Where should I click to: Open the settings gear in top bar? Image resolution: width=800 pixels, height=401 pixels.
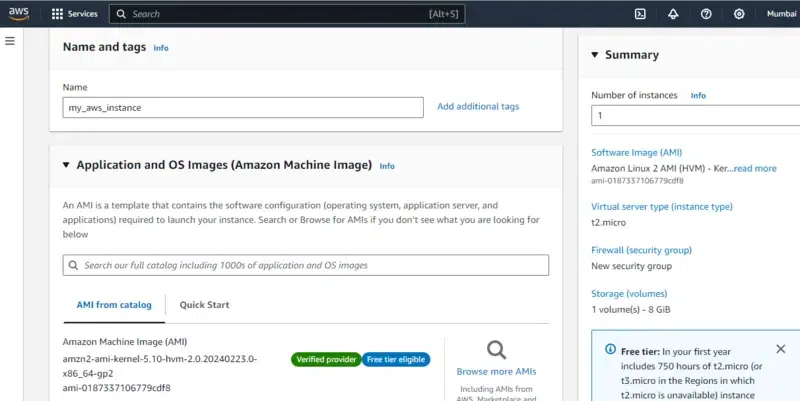[739, 14]
